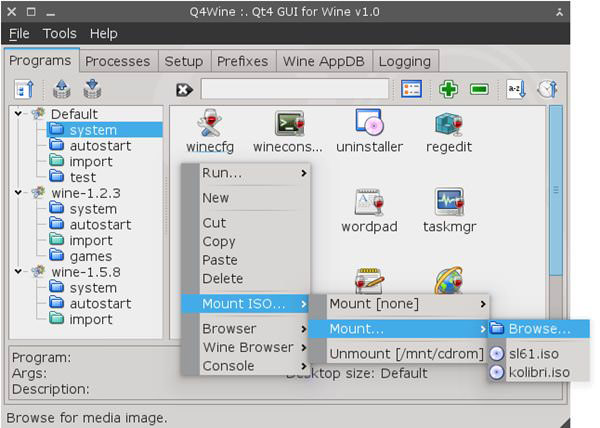This screenshot has height=428, width=600.
Task: Switch to the Processes tab
Action: [x=118, y=61]
